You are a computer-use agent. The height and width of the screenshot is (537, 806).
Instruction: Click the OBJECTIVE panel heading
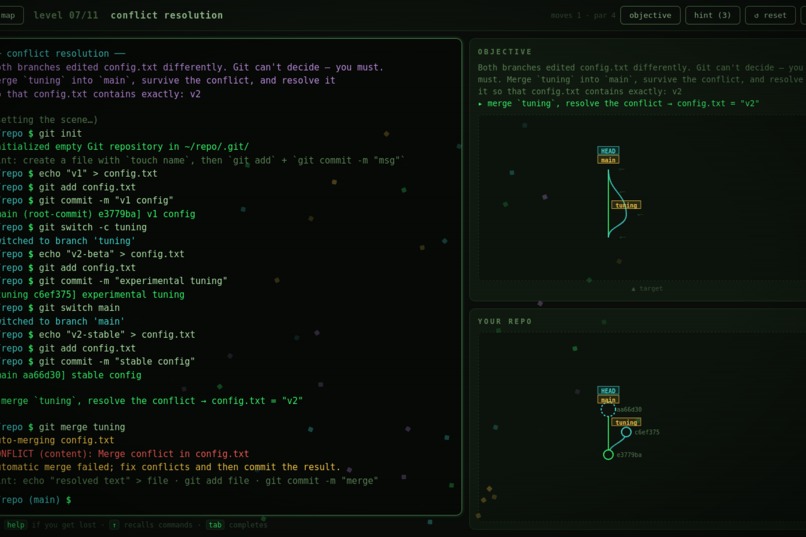(x=505, y=52)
